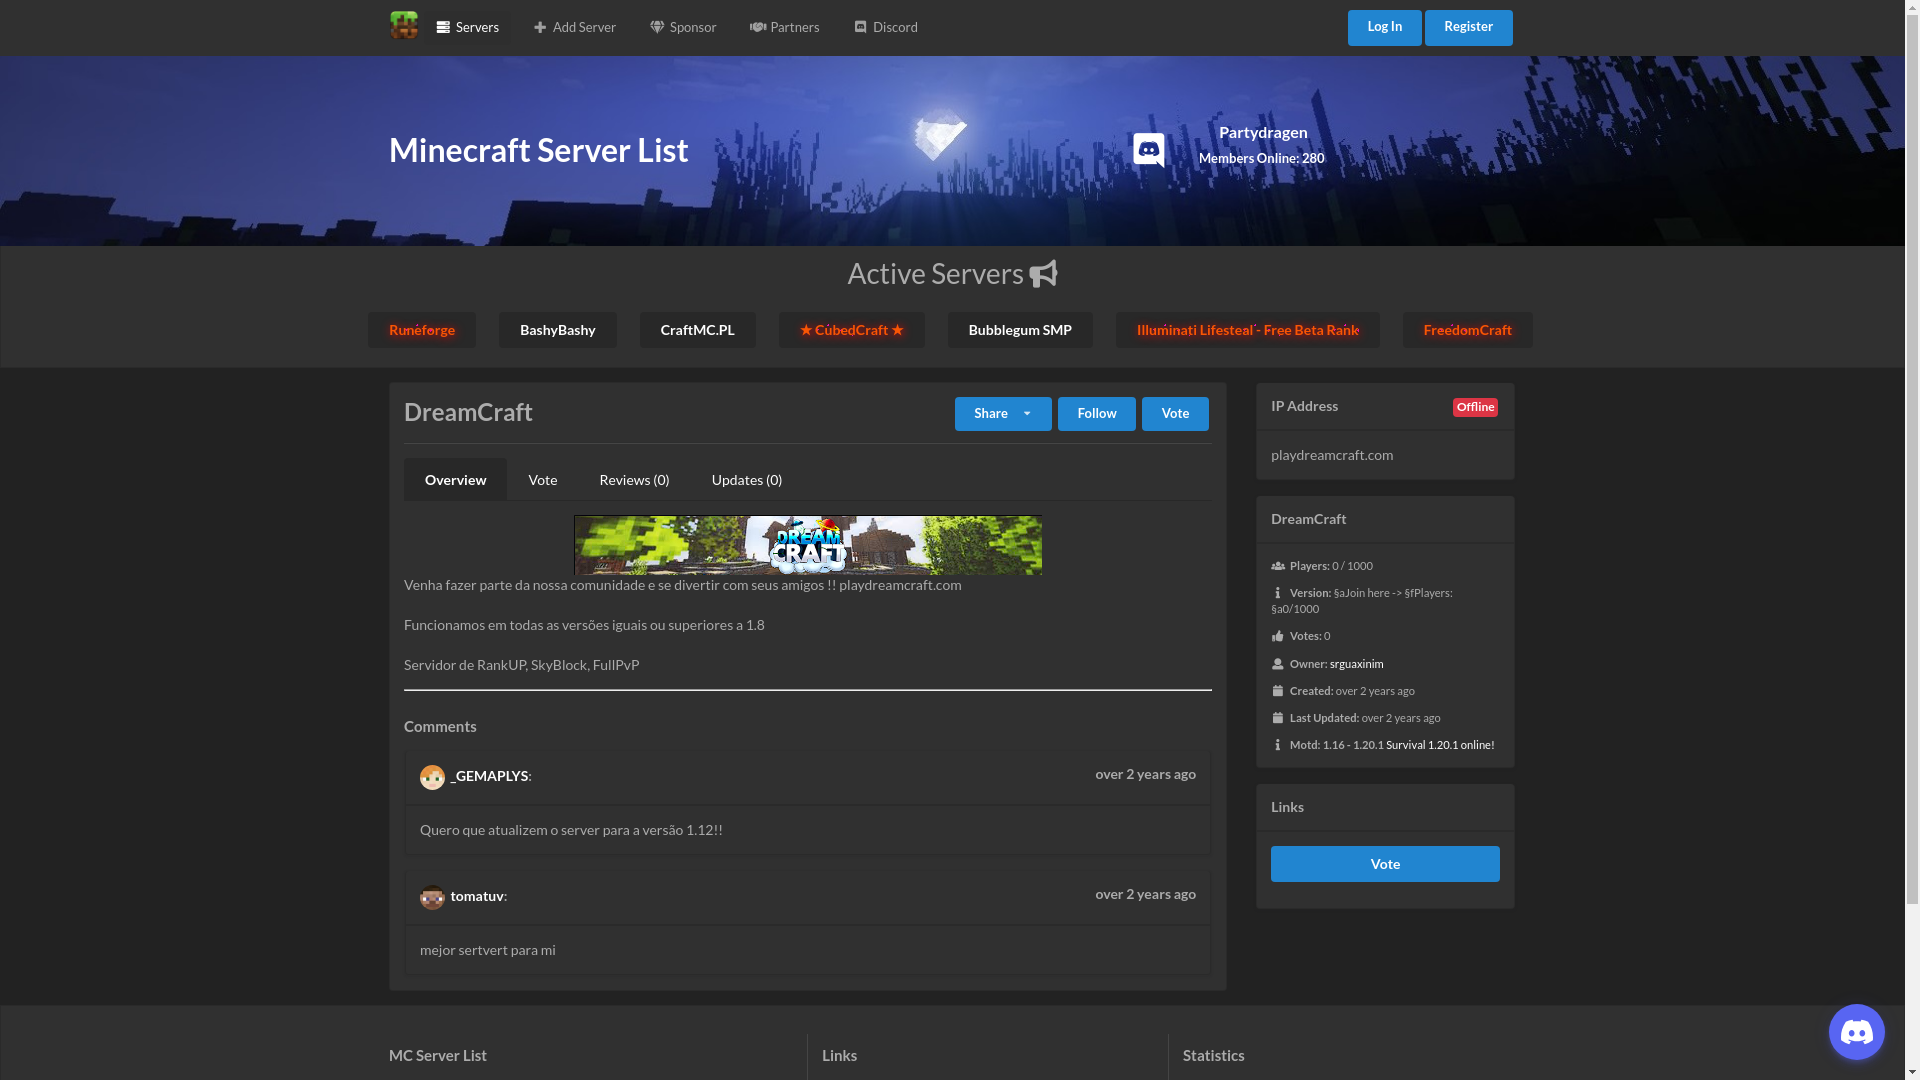Click the Offline status badge
1920x1080 pixels.
coord(1475,407)
